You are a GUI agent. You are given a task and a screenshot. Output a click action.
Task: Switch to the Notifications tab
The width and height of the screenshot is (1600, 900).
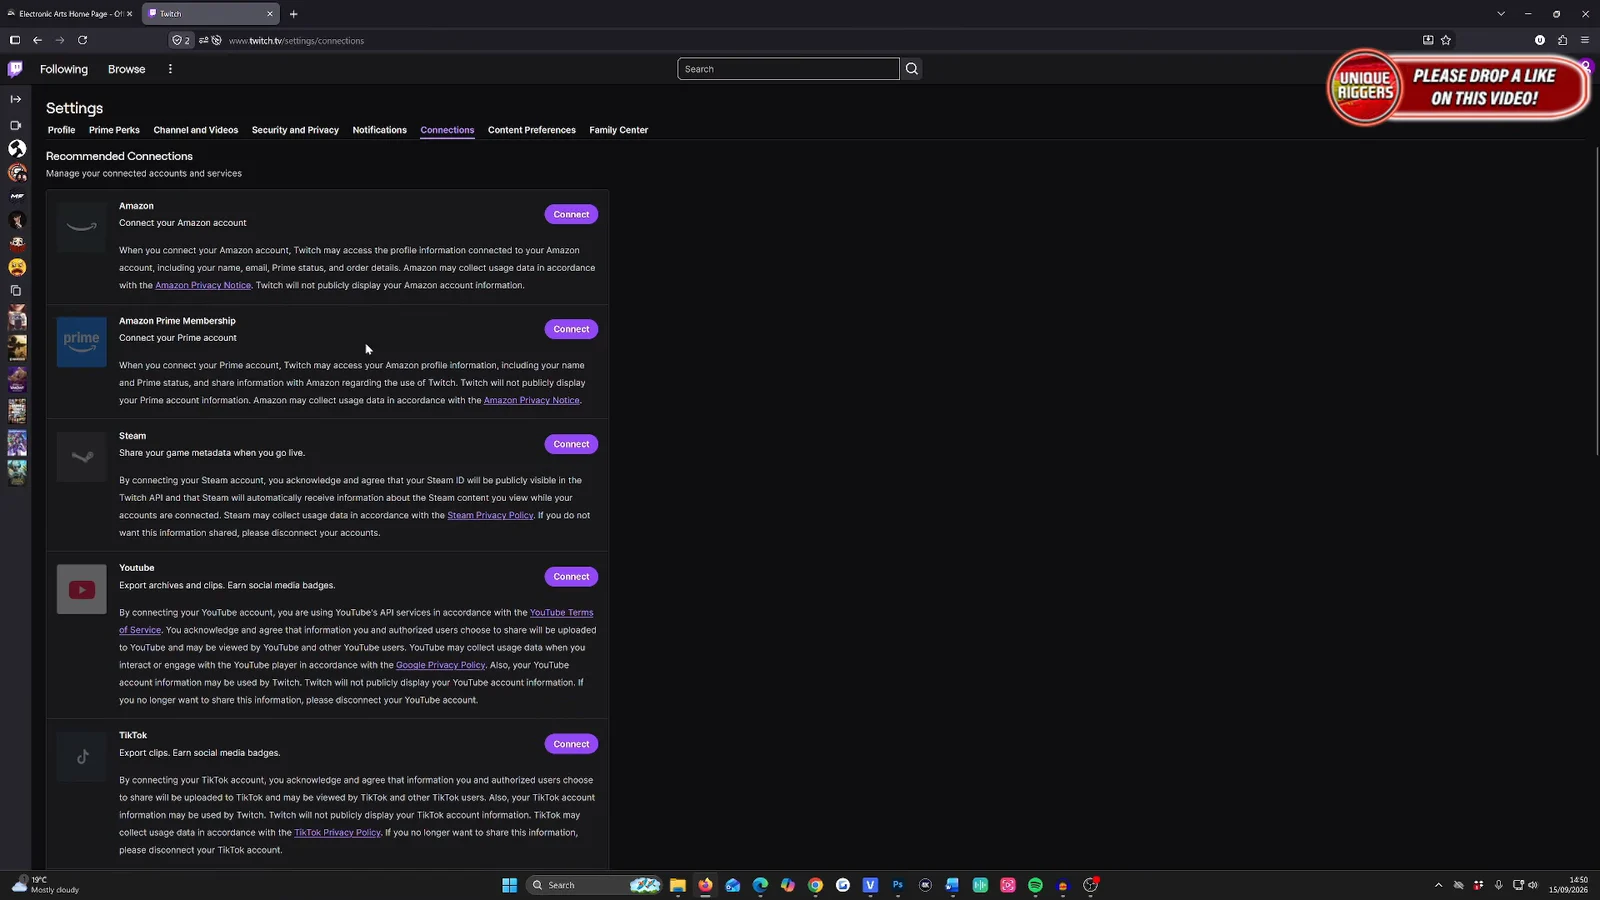pyautogui.click(x=379, y=130)
